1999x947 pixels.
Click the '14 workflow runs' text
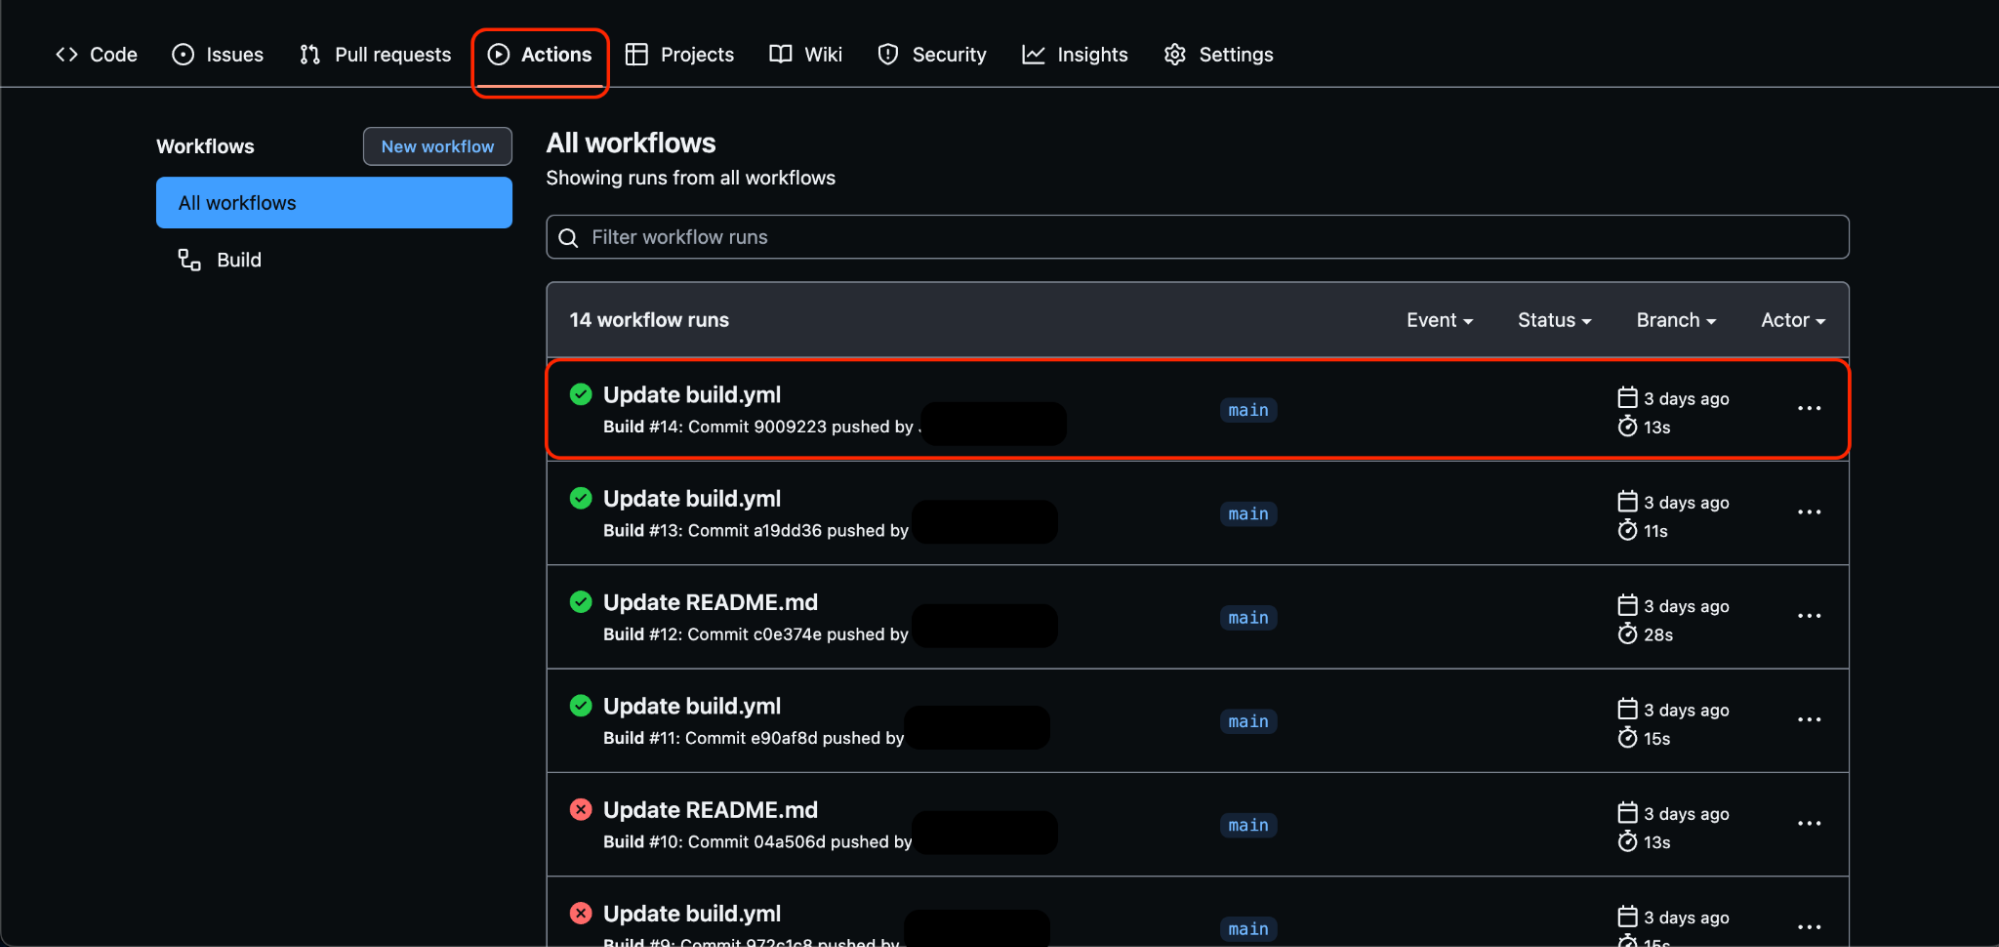click(649, 320)
